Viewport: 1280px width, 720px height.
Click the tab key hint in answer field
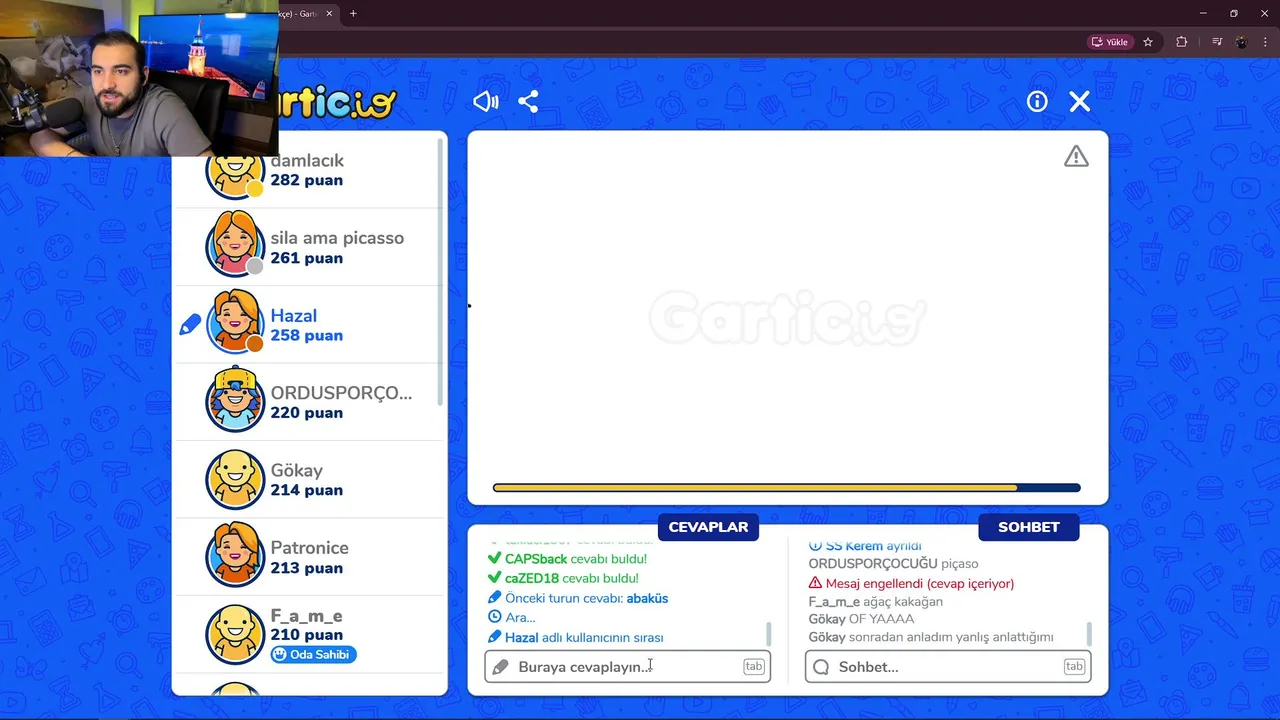(x=753, y=667)
